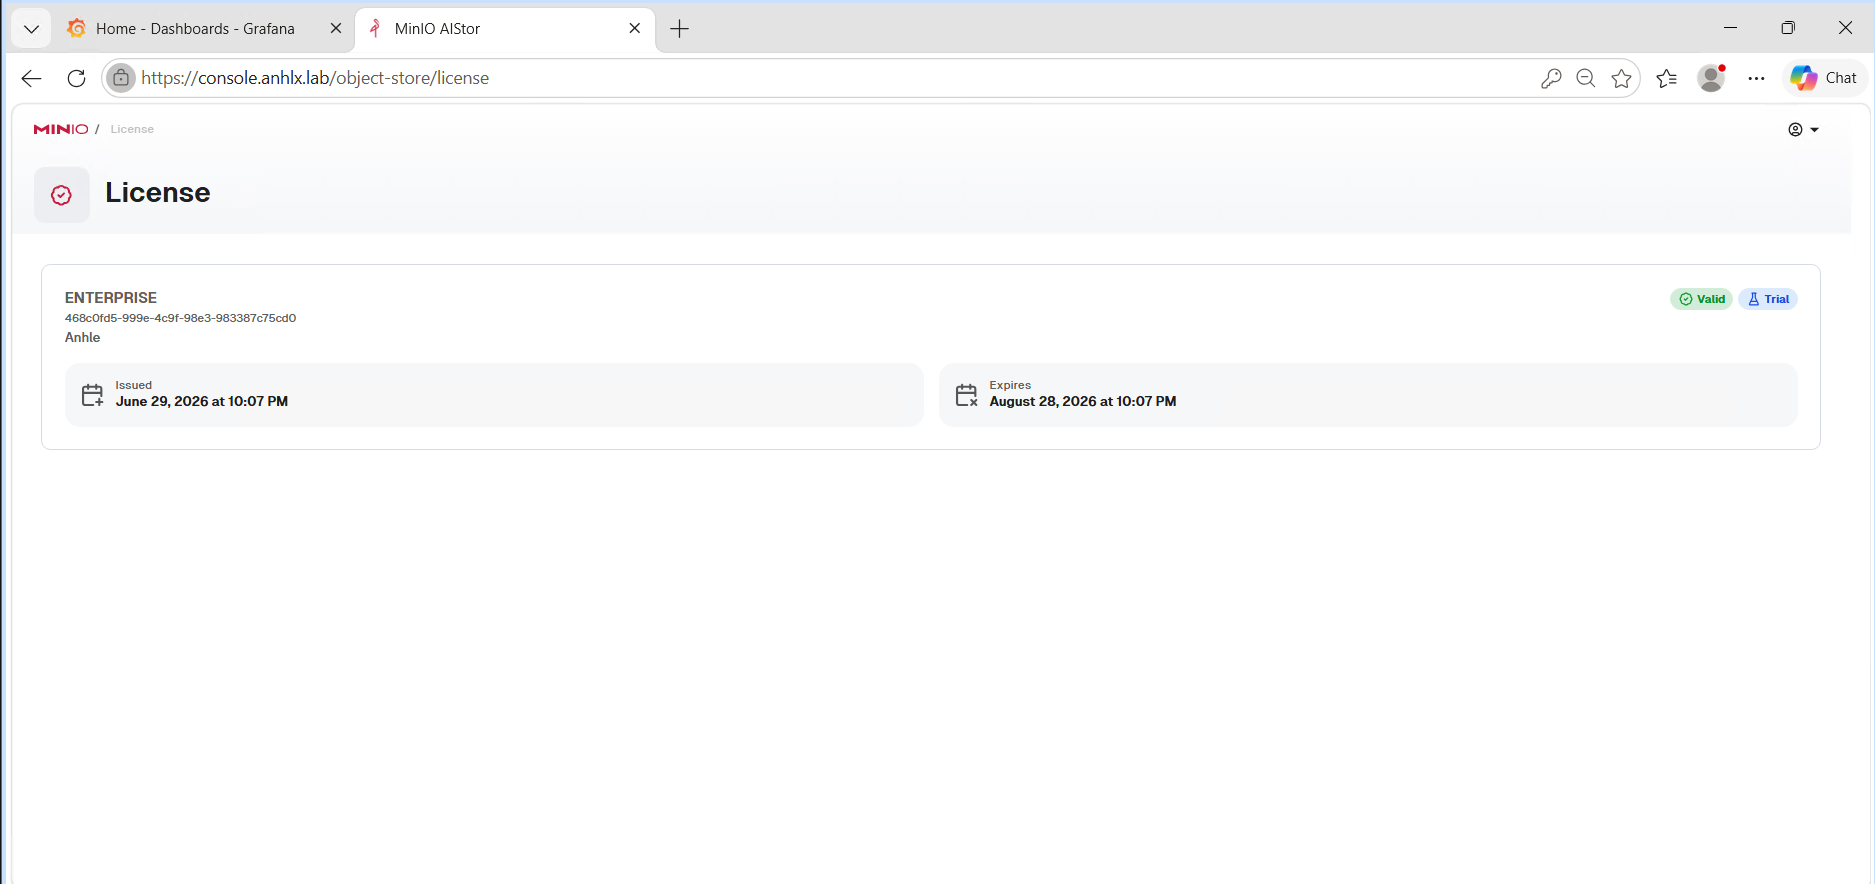Click the License breadcrumb item
Image resolution: width=1875 pixels, height=884 pixels.
132,129
